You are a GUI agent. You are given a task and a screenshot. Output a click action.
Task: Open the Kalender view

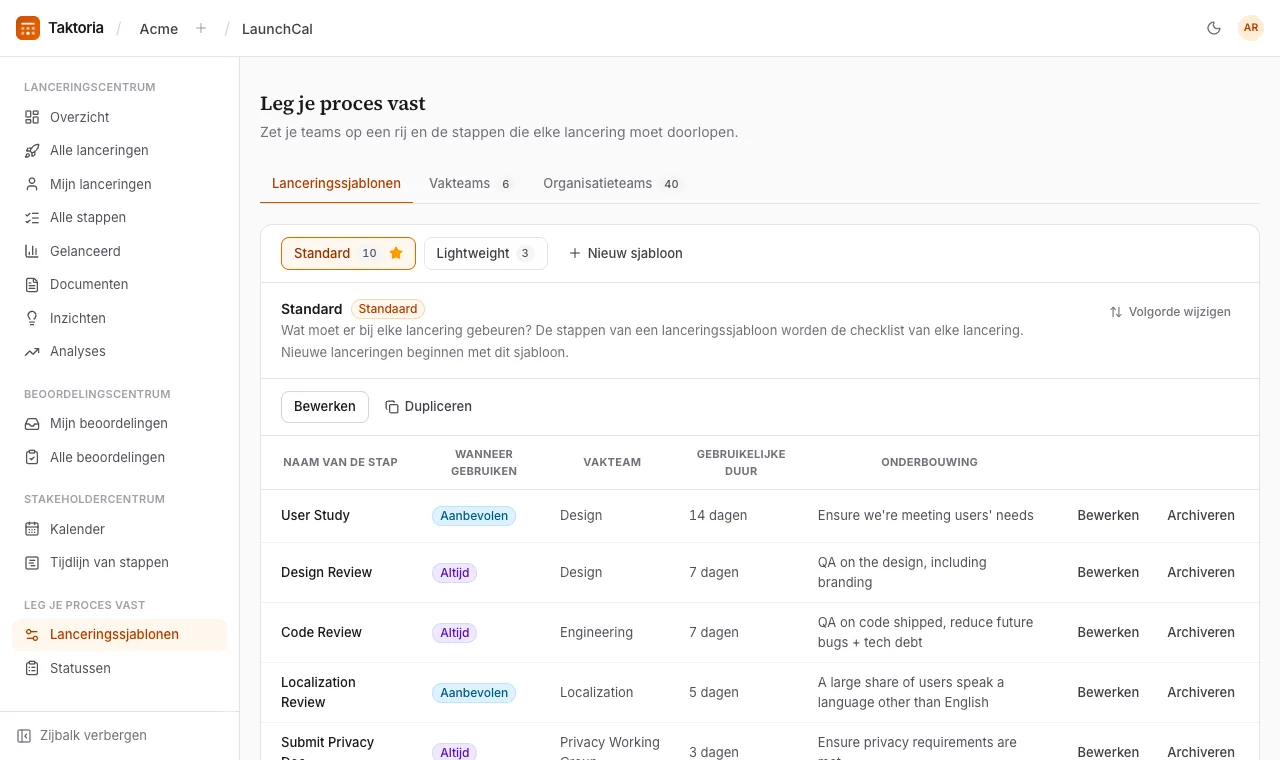(x=120, y=529)
